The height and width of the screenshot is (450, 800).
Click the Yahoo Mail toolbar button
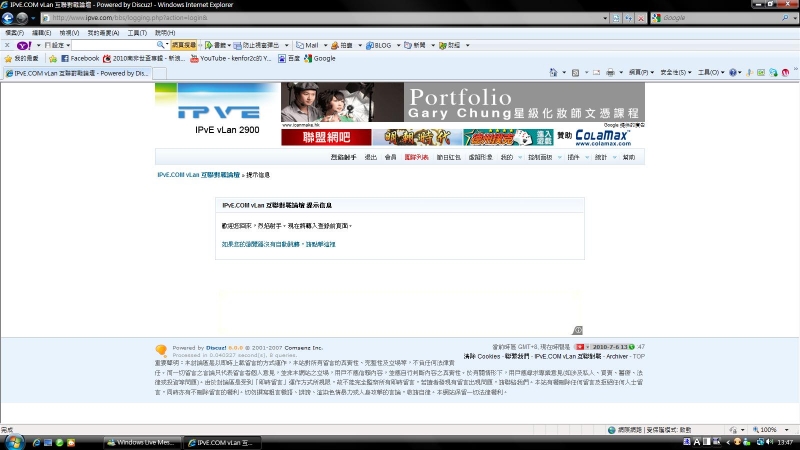click(308, 45)
